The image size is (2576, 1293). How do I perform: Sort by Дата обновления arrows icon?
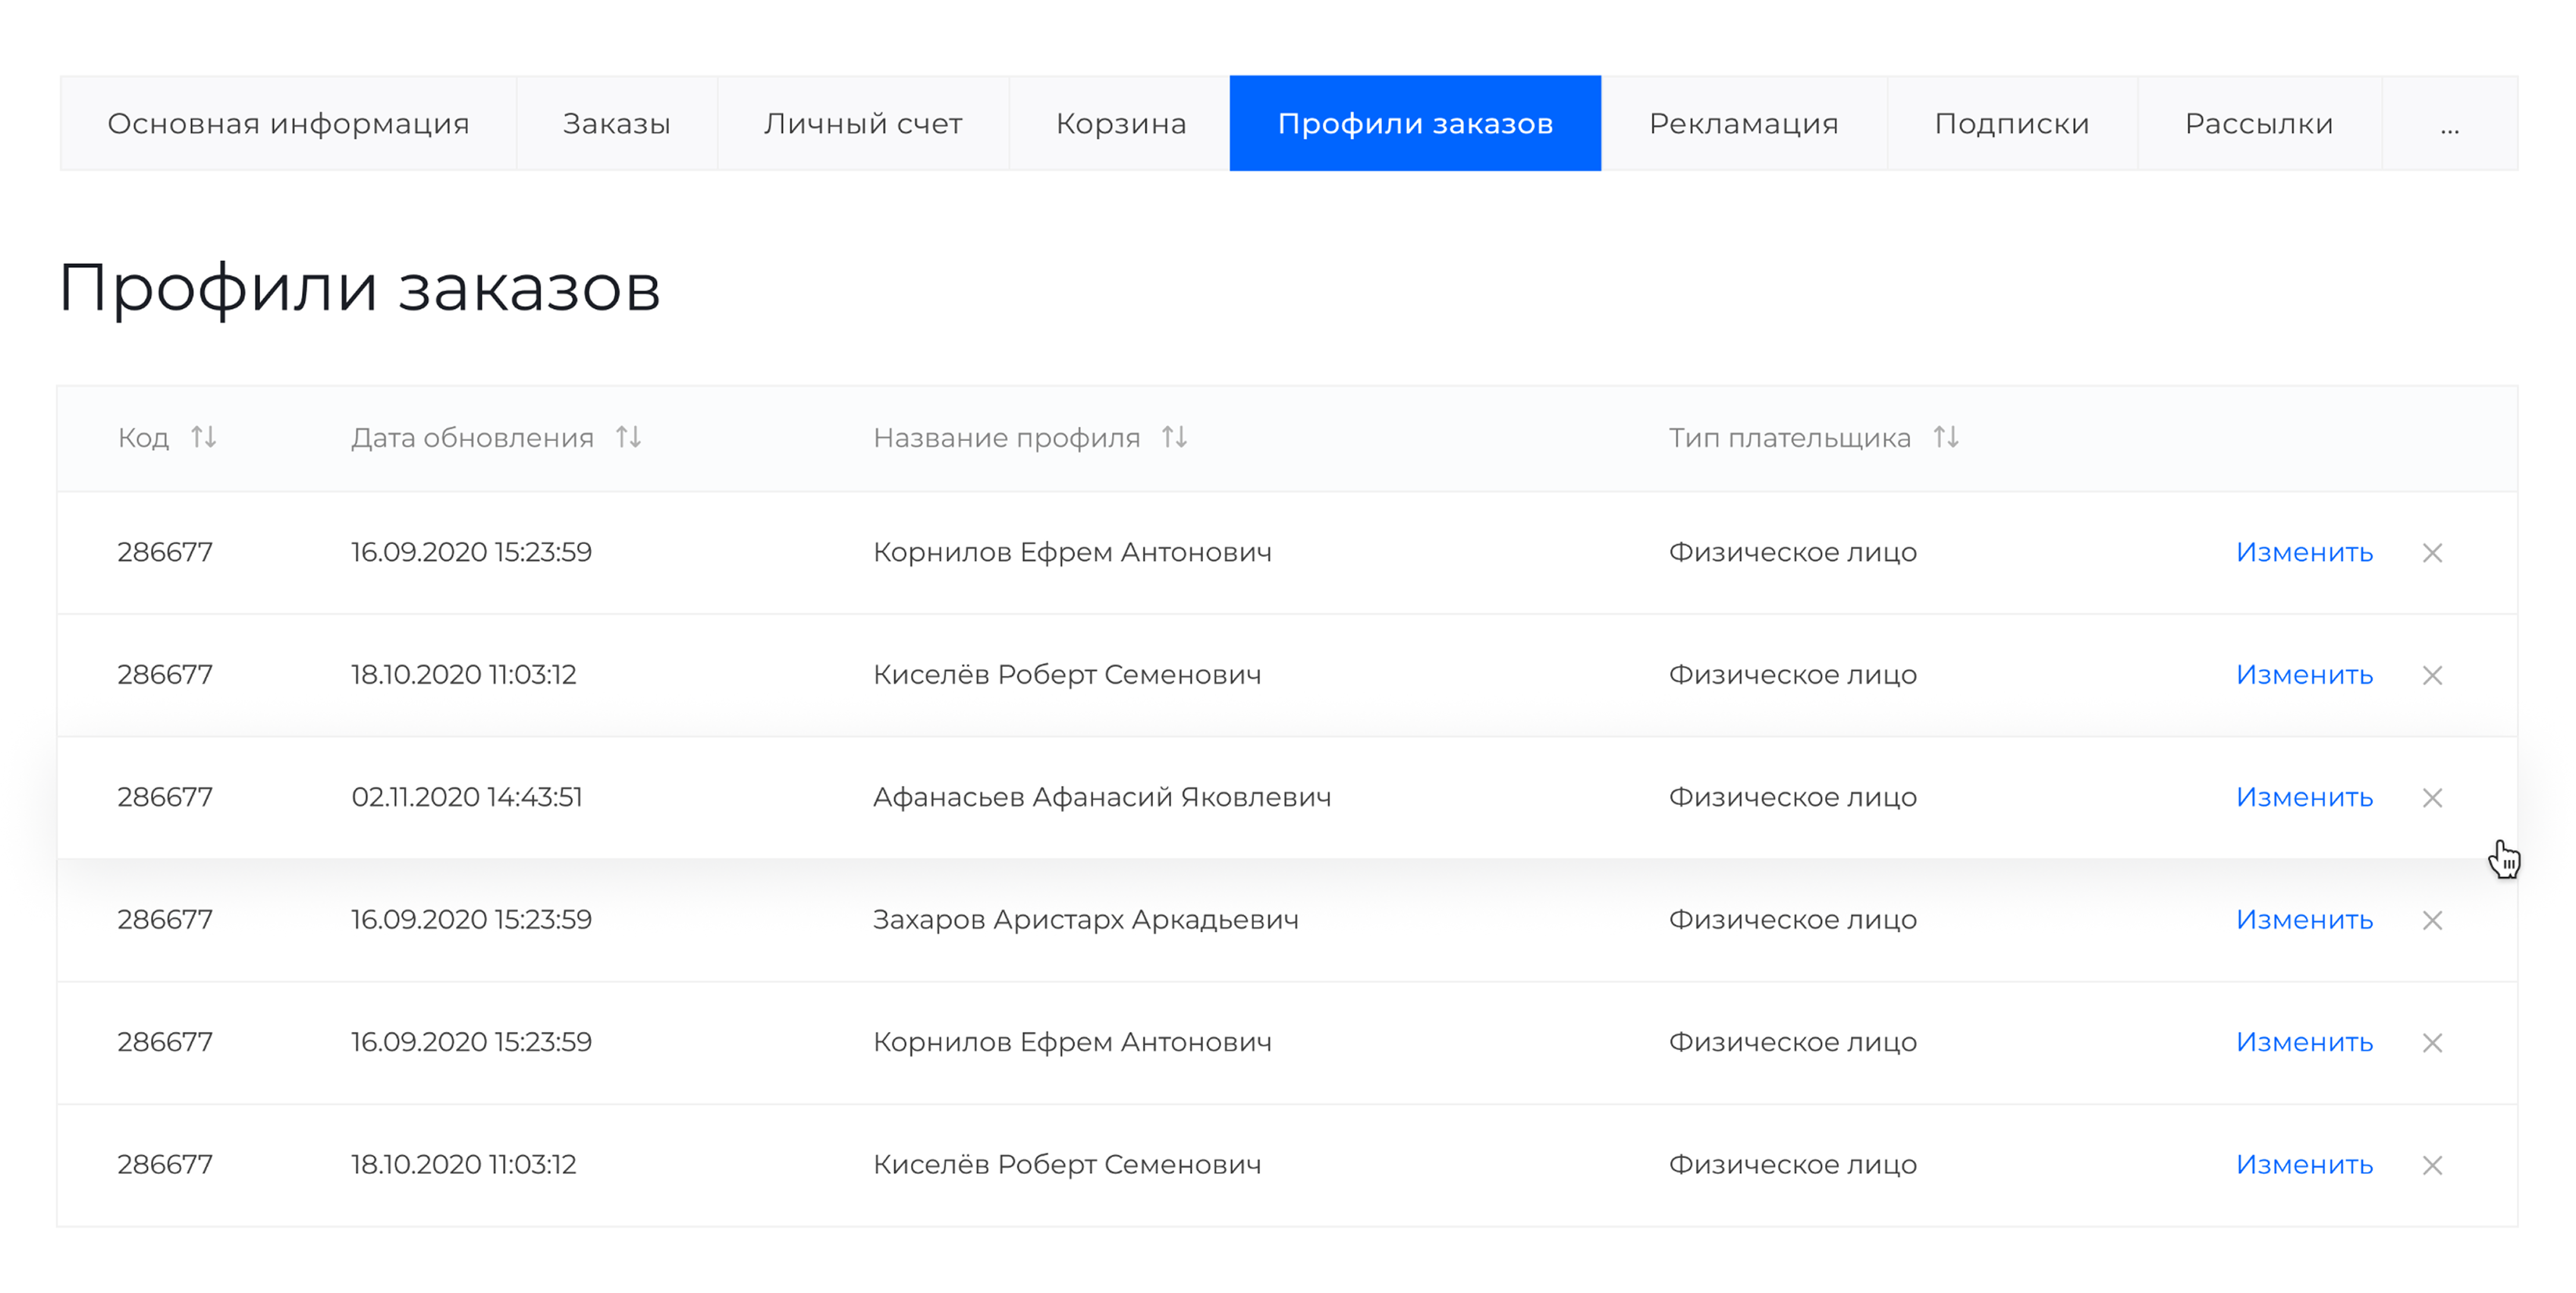(628, 437)
